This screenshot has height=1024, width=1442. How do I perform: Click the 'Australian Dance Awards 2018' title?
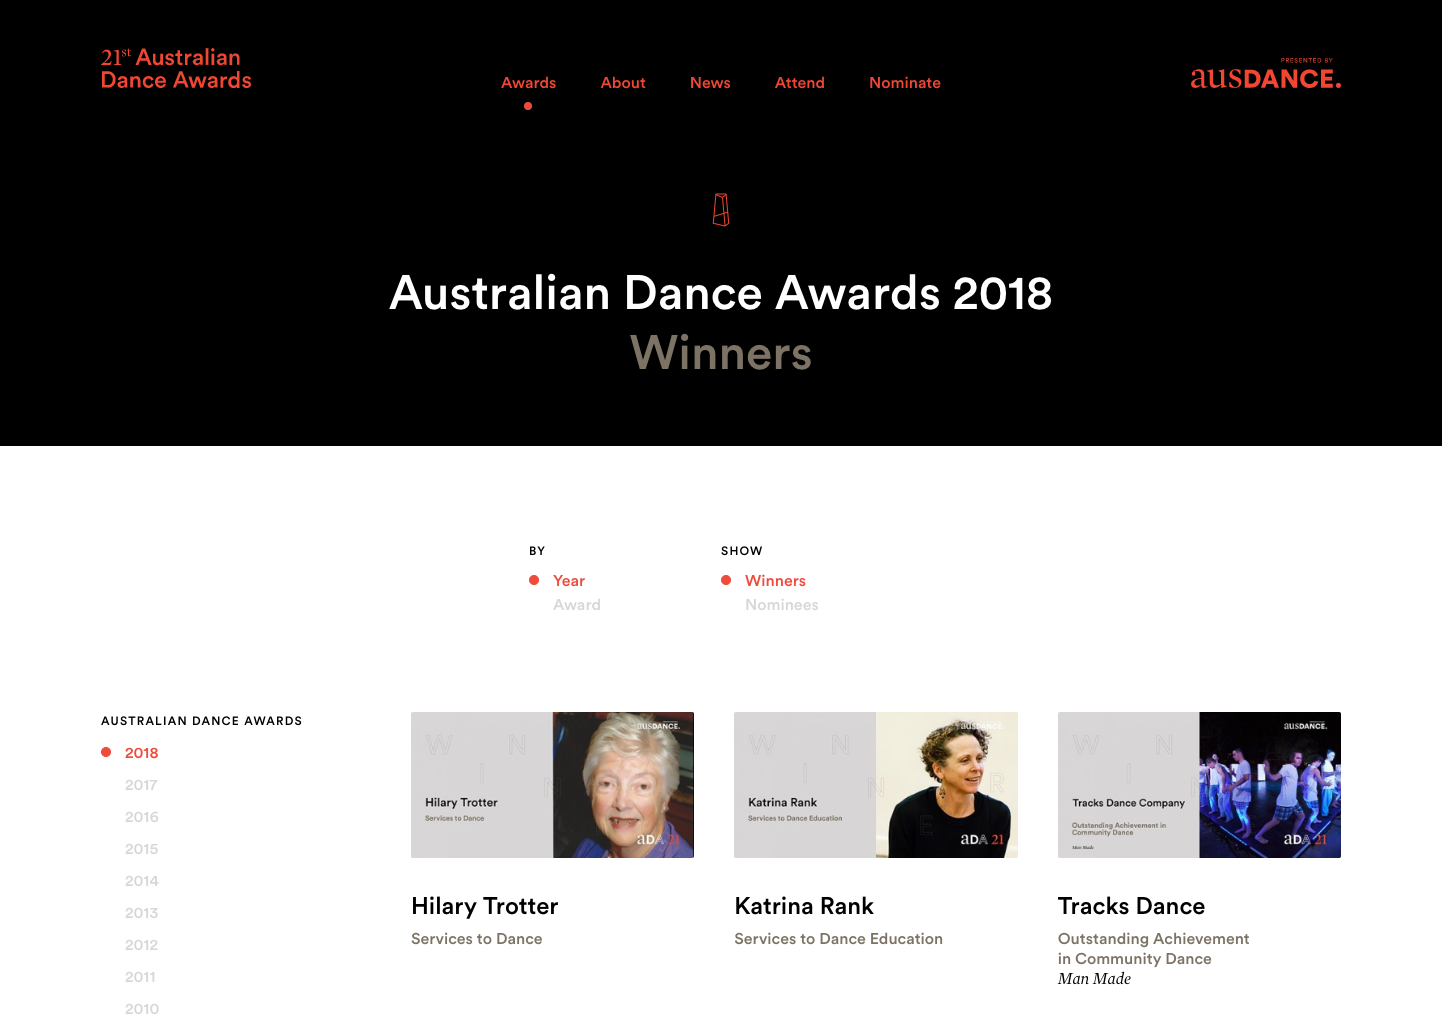(721, 293)
